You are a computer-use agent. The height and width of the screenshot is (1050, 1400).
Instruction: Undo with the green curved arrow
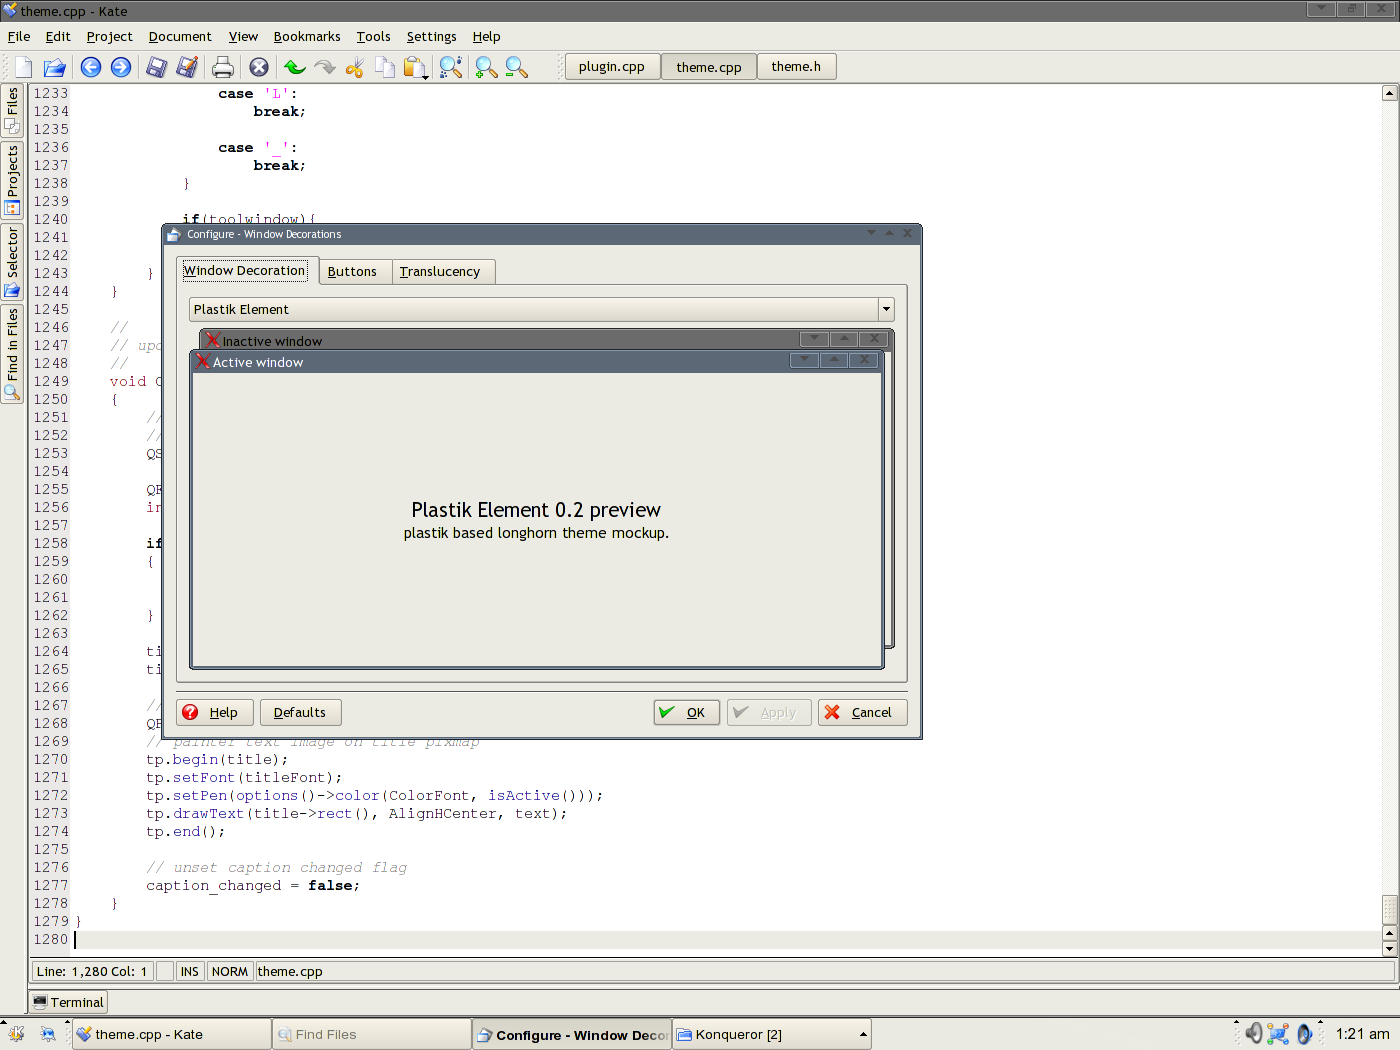coord(295,67)
